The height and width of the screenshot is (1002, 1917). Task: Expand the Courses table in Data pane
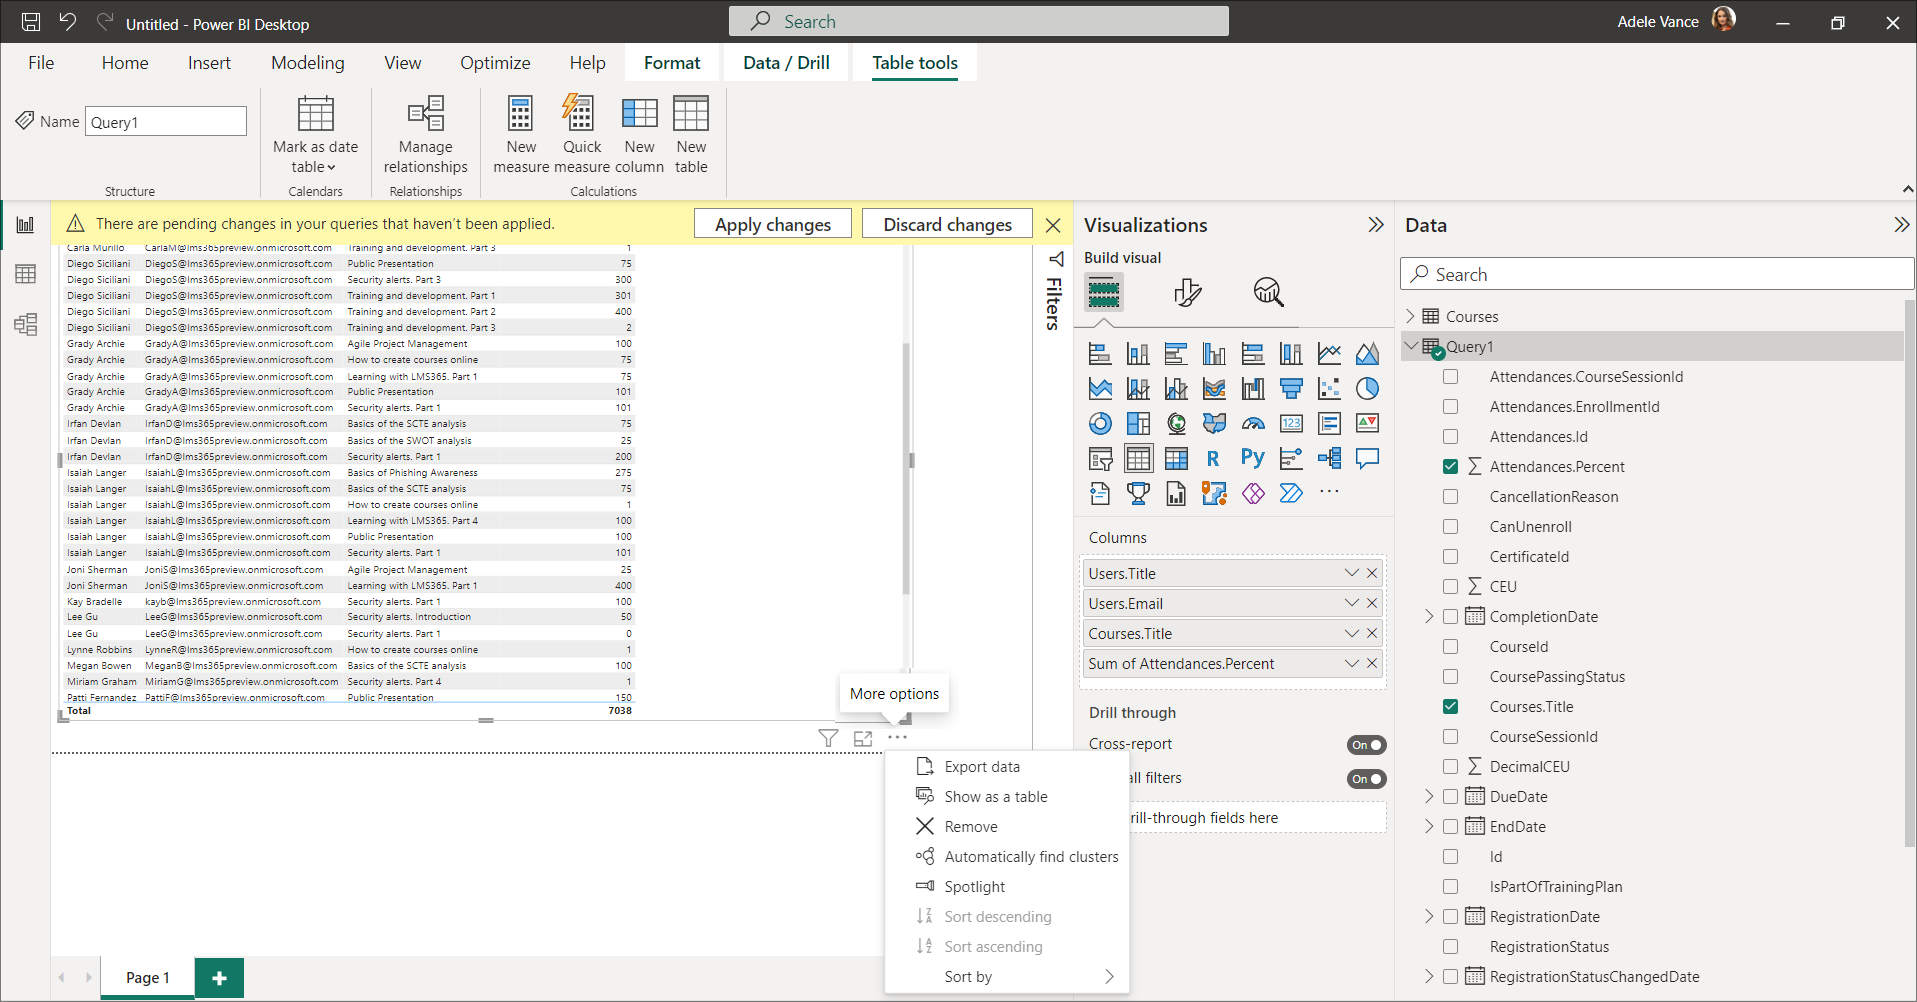click(x=1411, y=316)
